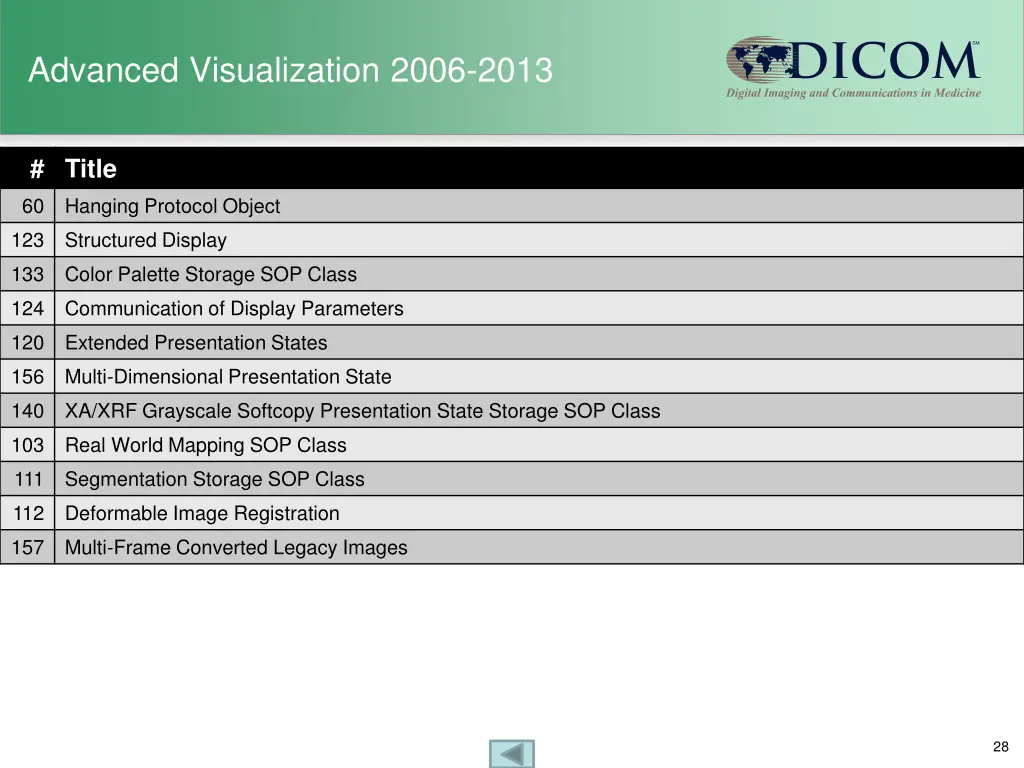Click the DICOM wordmark text

(885, 61)
